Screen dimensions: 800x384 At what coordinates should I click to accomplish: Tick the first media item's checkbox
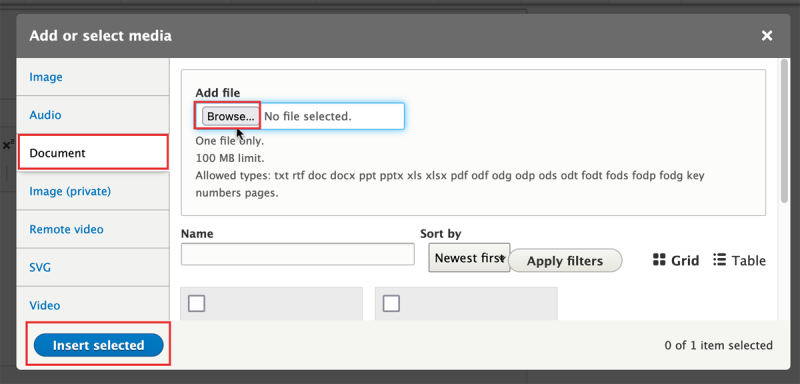[196, 303]
